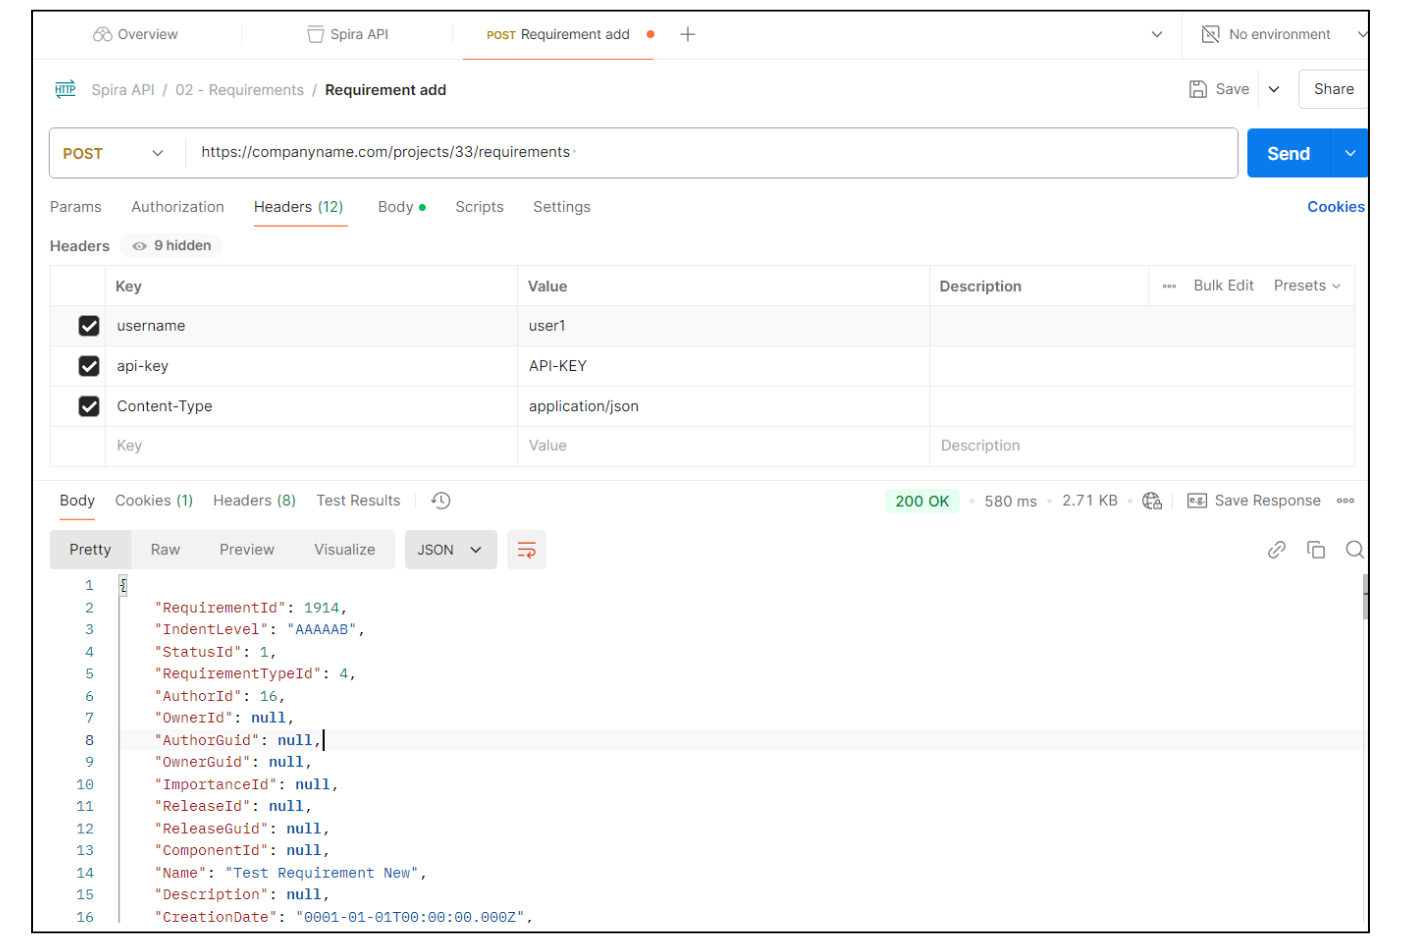Image resolution: width=1401 pixels, height=943 pixels.
Task: Open the Cookies link
Action: [1335, 207]
